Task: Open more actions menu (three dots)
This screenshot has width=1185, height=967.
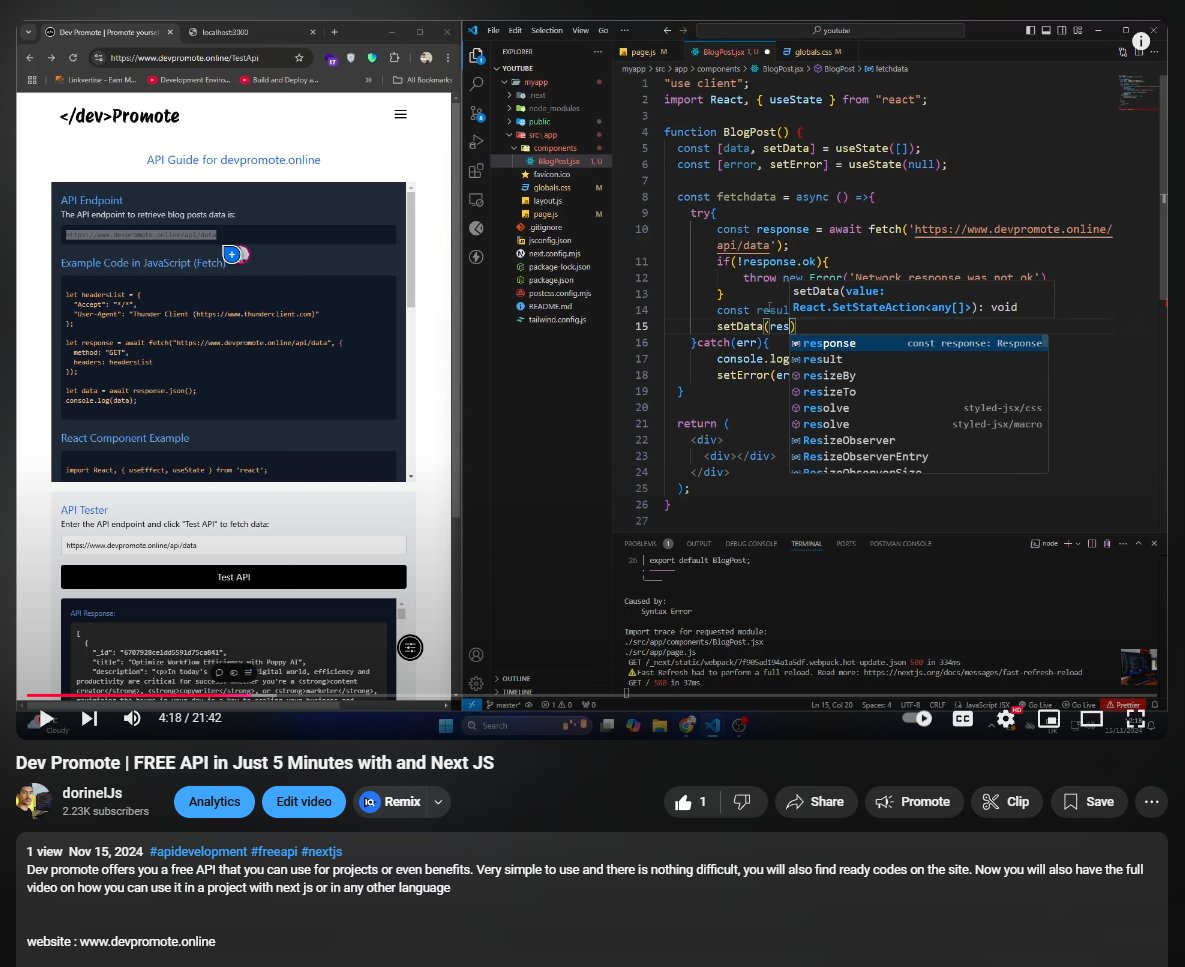Action: click(x=1151, y=802)
